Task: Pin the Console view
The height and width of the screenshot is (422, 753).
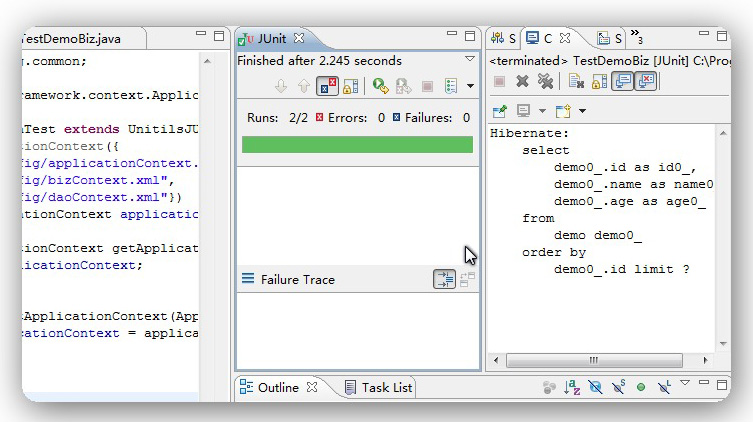Action: (x=499, y=110)
